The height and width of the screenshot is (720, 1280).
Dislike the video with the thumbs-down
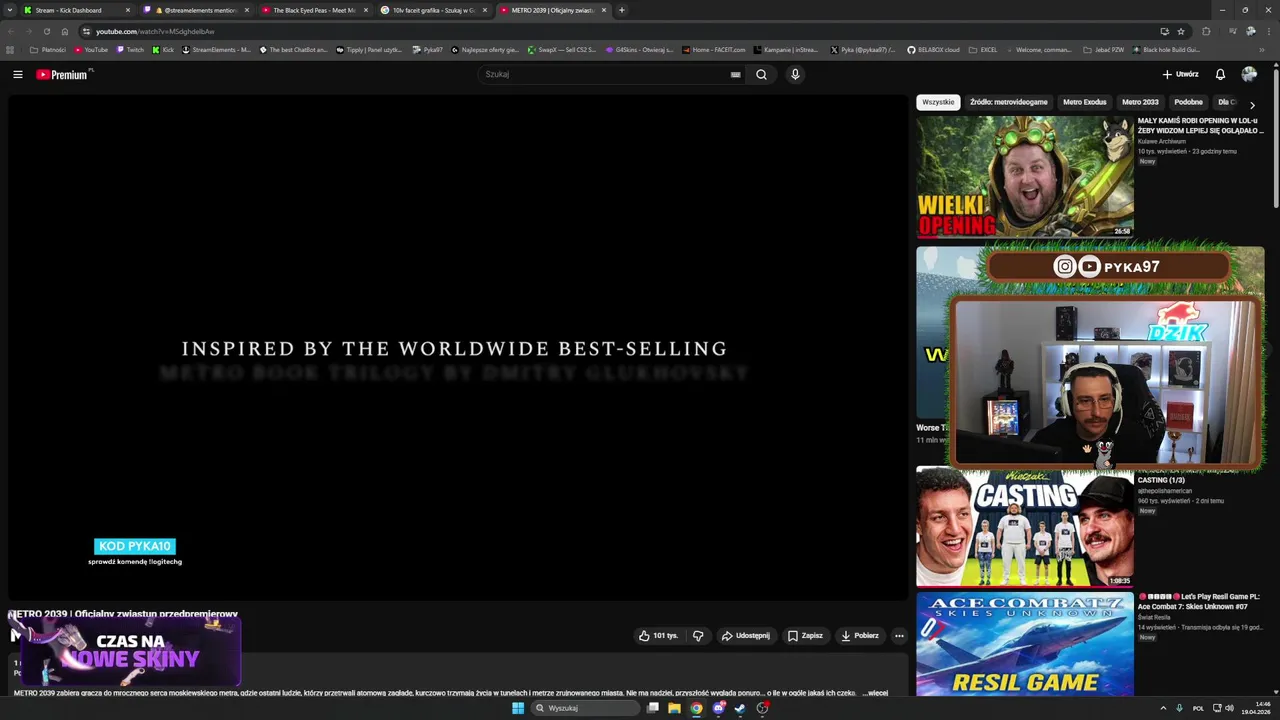(698, 635)
